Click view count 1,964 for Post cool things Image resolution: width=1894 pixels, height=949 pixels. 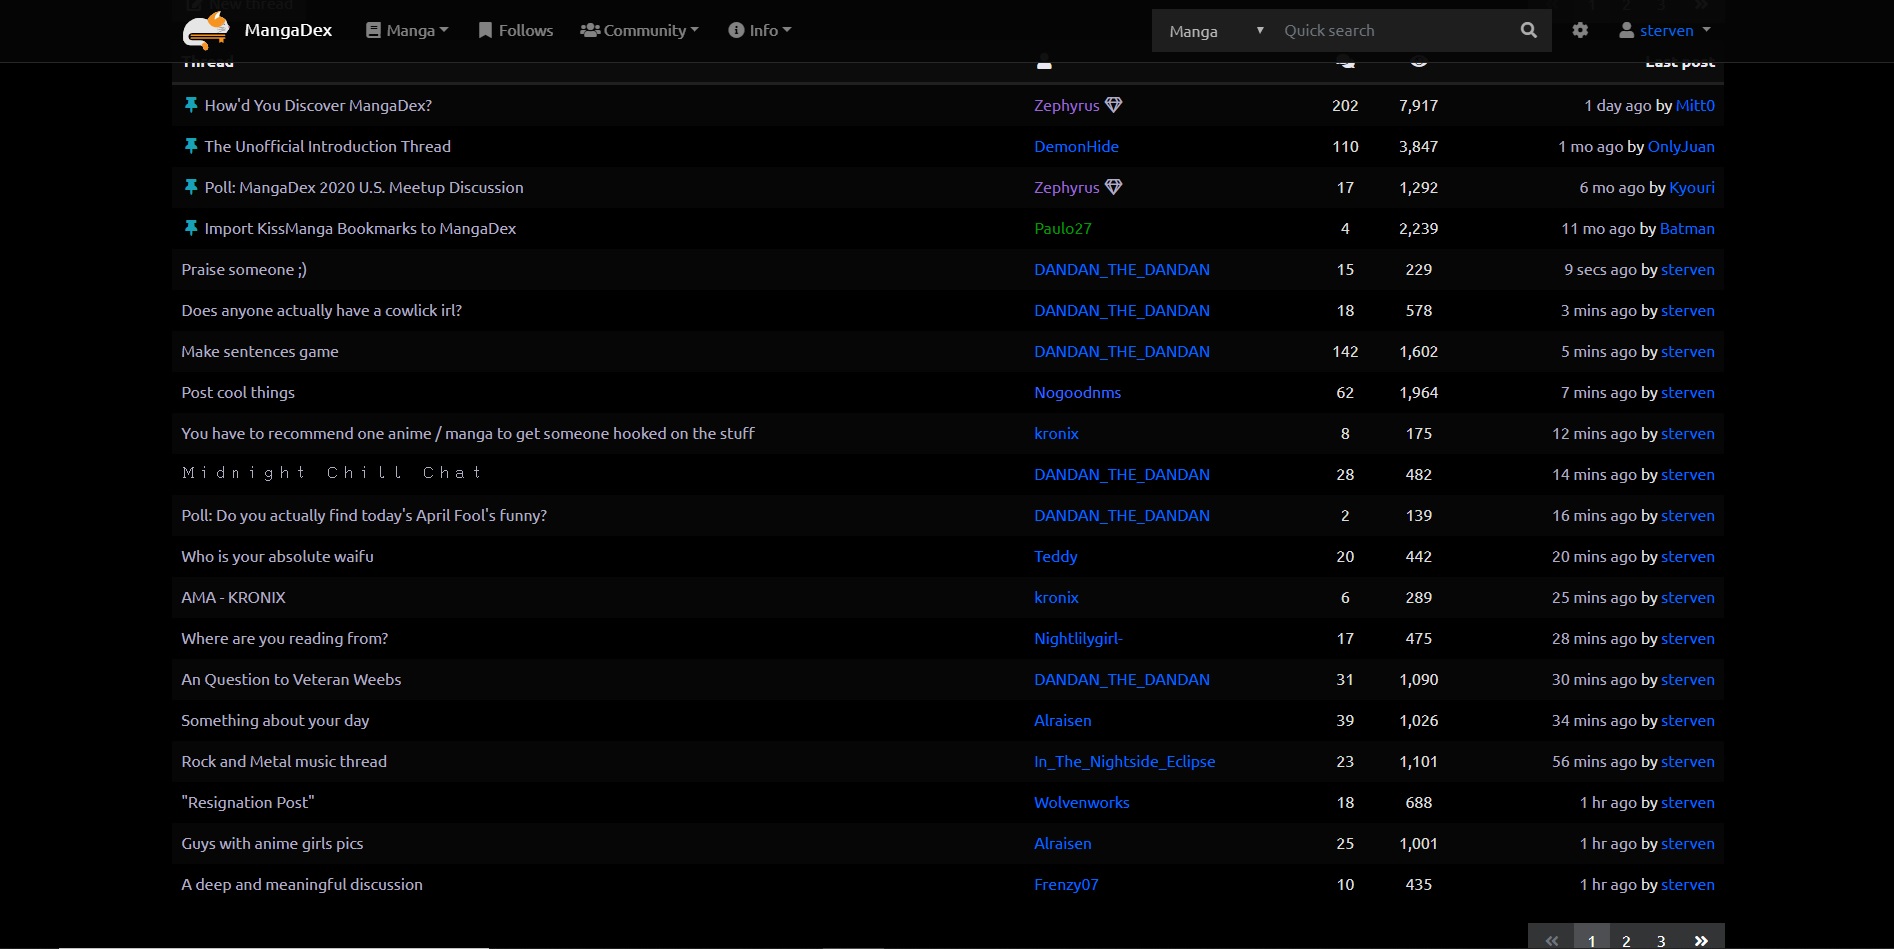click(x=1418, y=392)
